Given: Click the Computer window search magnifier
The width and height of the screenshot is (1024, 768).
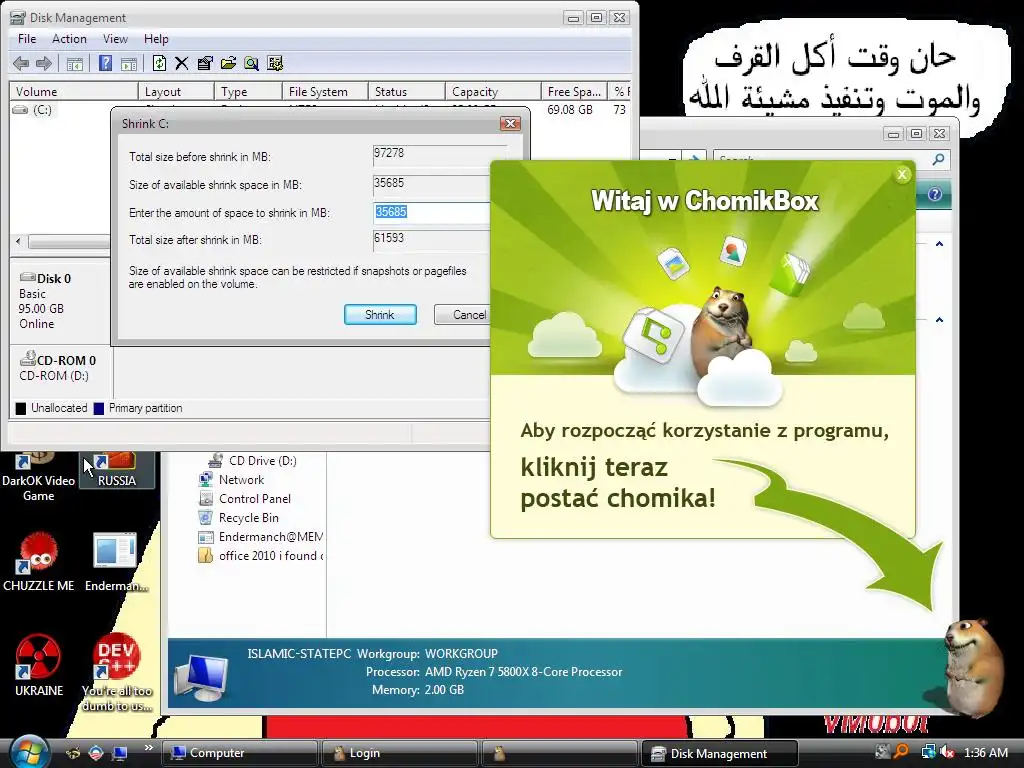Looking at the screenshot, I should (x=938, y=159).
